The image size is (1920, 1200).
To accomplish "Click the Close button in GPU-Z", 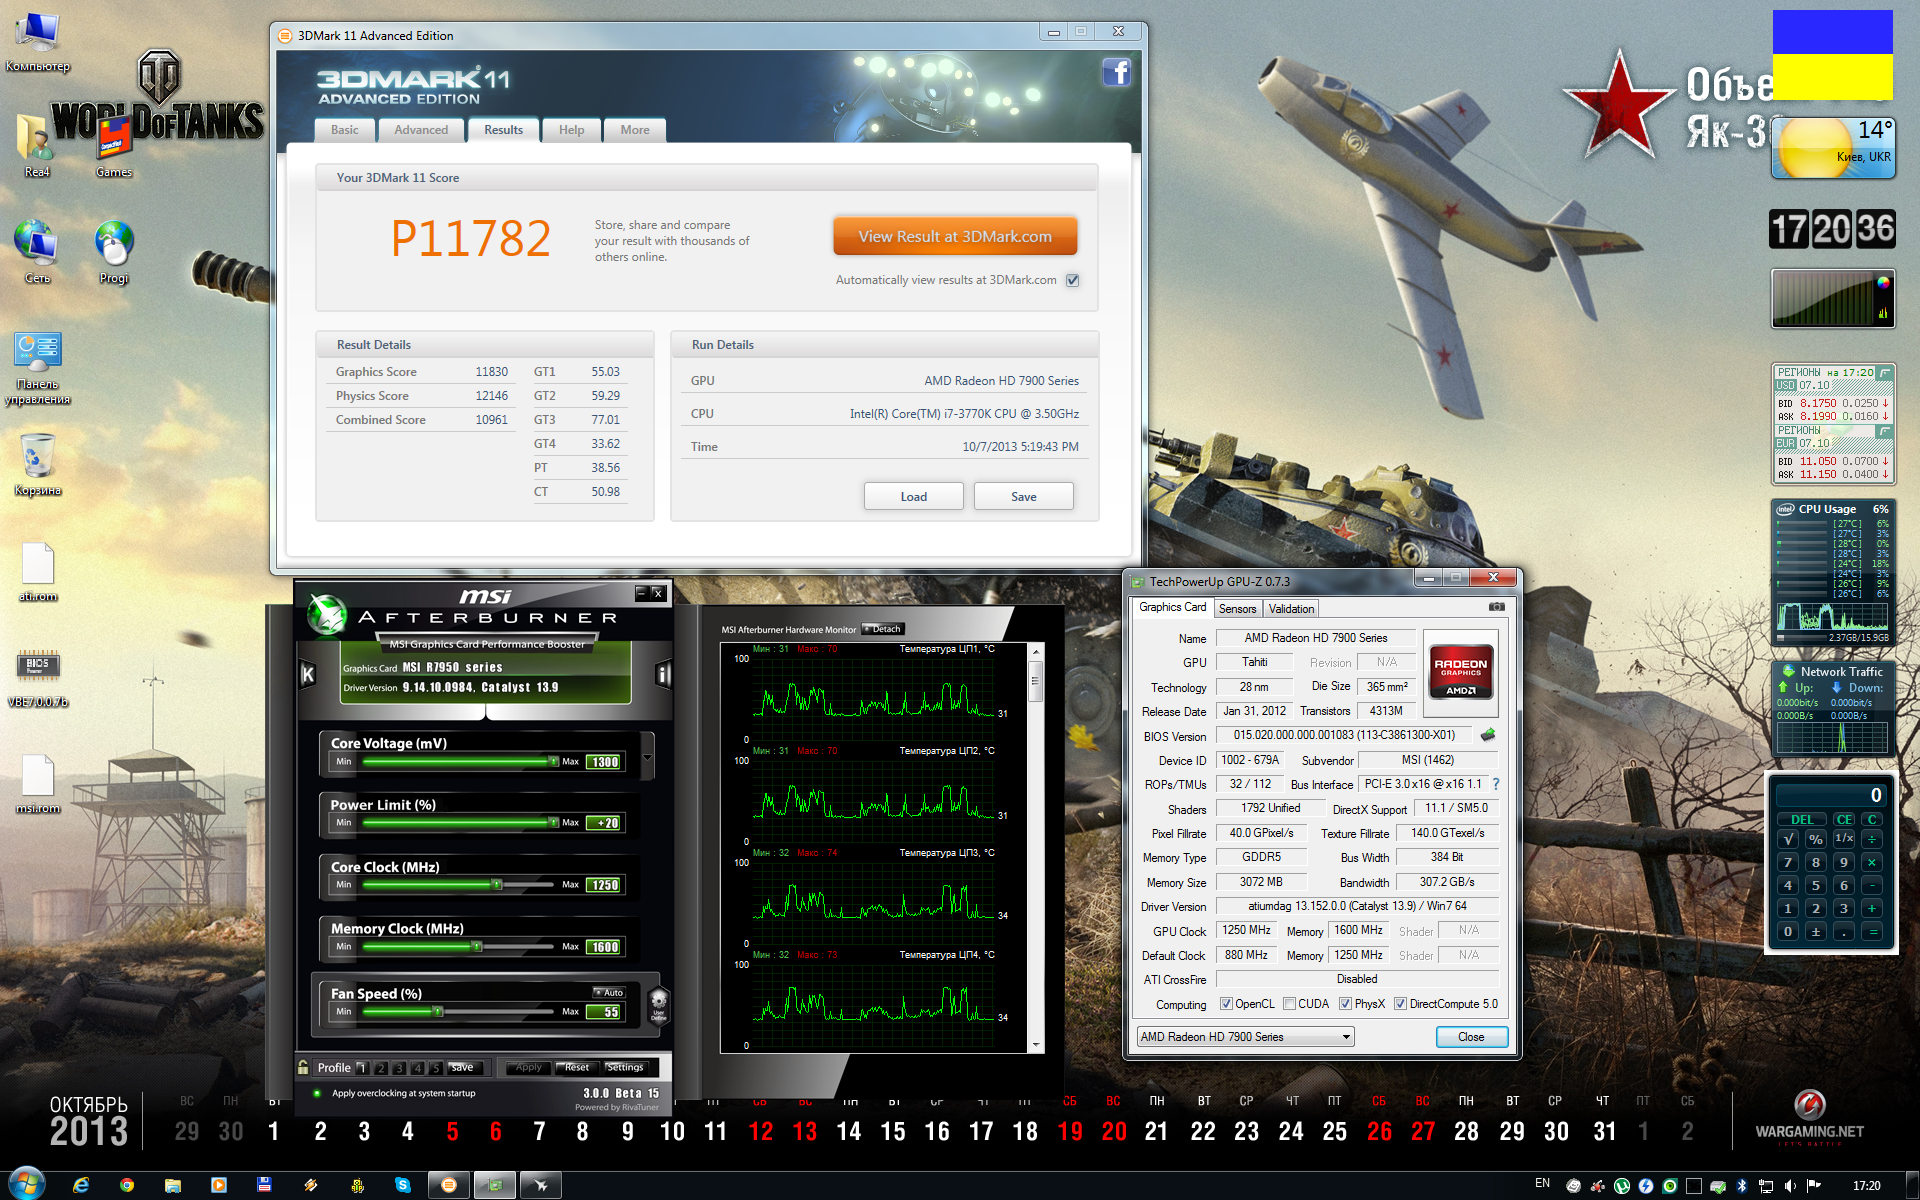I will point(1471,1037).
